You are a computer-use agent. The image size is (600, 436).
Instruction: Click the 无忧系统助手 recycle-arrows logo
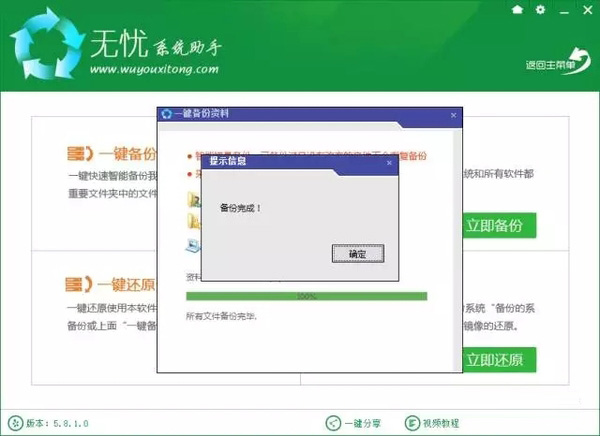pyautogui.click(x=47, y=44)
